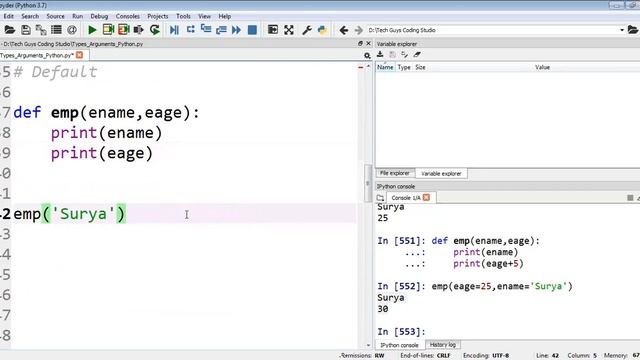Click the Step over debug icon
The width and height of the screenshot is (640, 360).
[190, 30]
